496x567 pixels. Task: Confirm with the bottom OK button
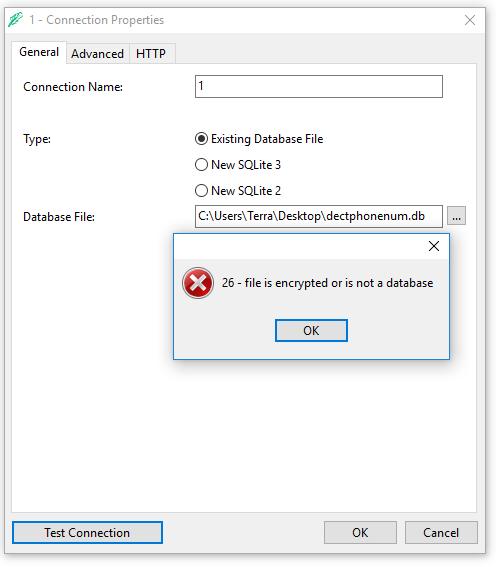coord(360,533)
